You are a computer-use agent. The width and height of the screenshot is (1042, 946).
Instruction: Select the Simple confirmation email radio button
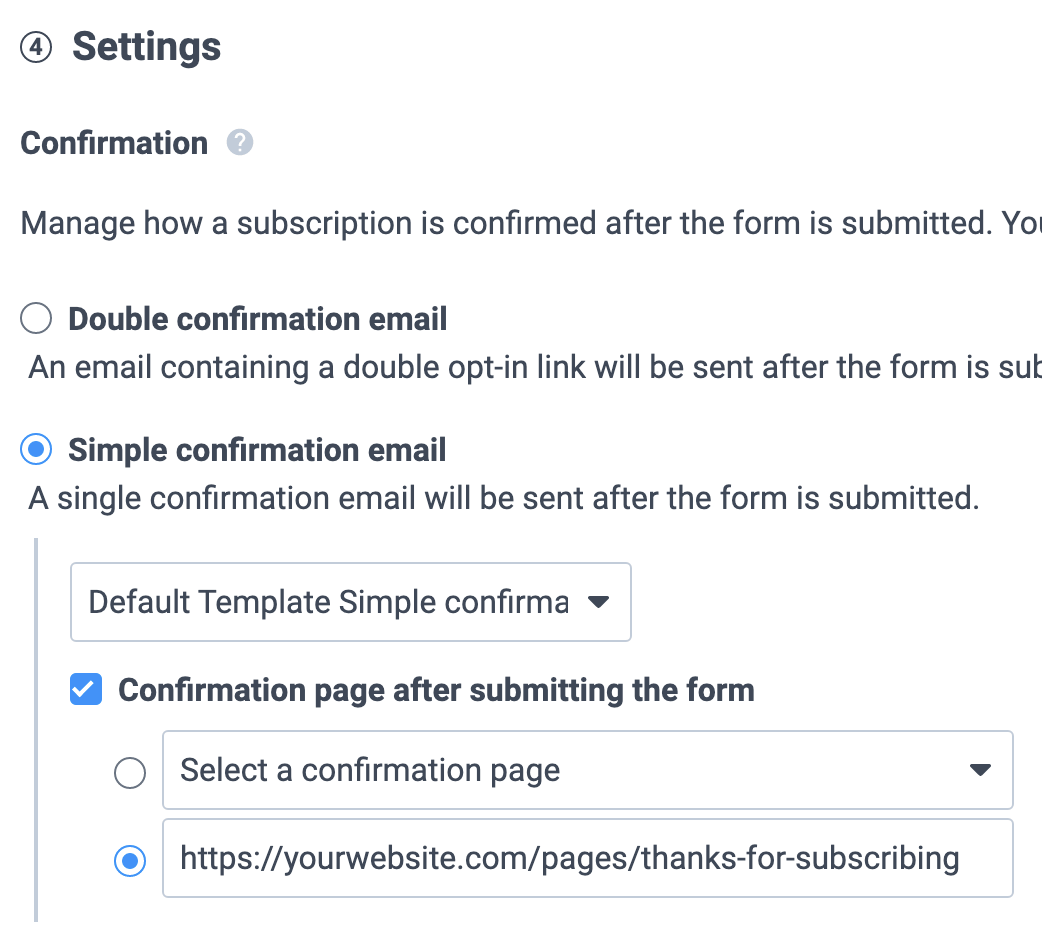[x=36, y=450]
